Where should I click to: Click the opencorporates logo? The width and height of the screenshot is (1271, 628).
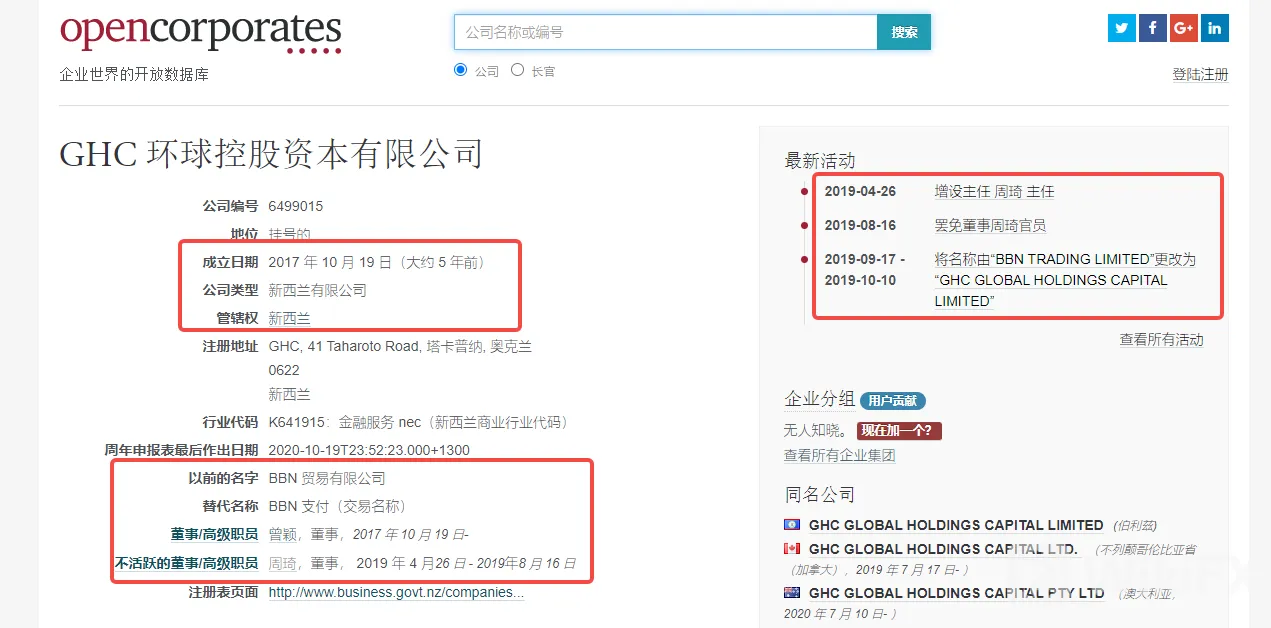pyautogui.click(x=200, y=32)
